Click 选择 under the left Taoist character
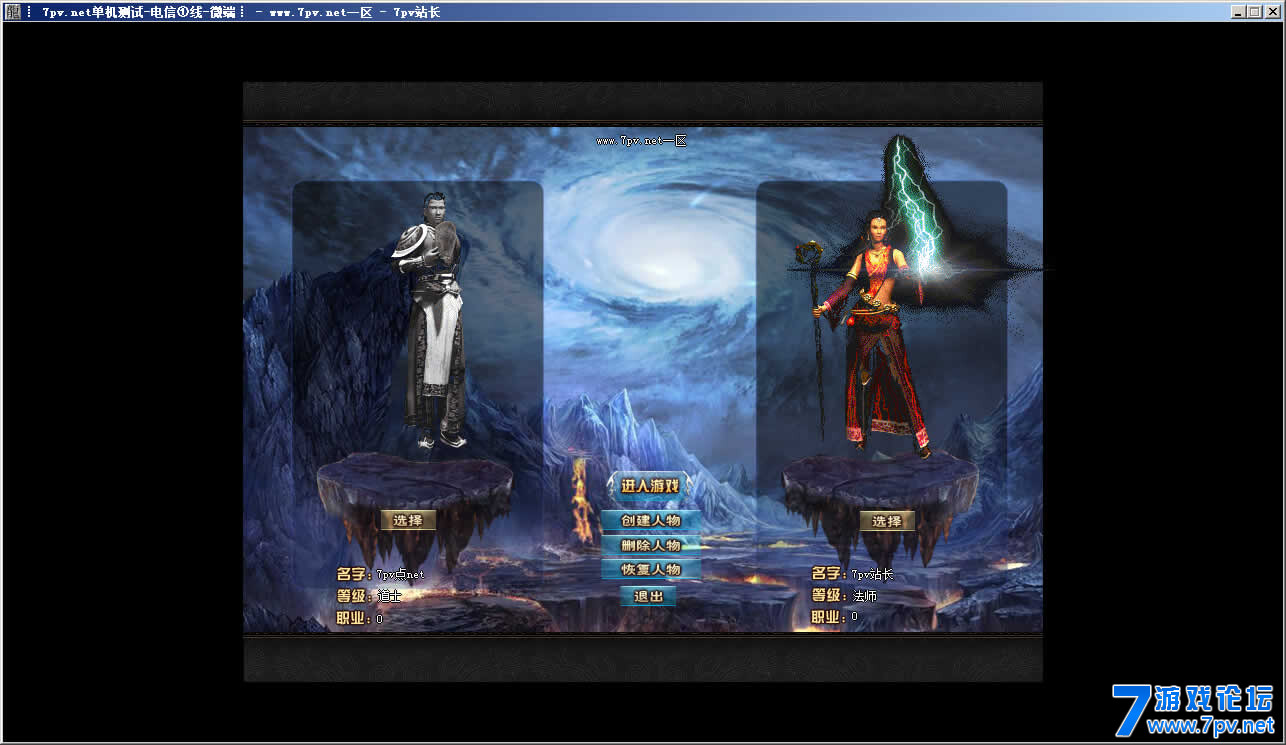Viewport: 1286px width, 745px height. click(408, 520)
